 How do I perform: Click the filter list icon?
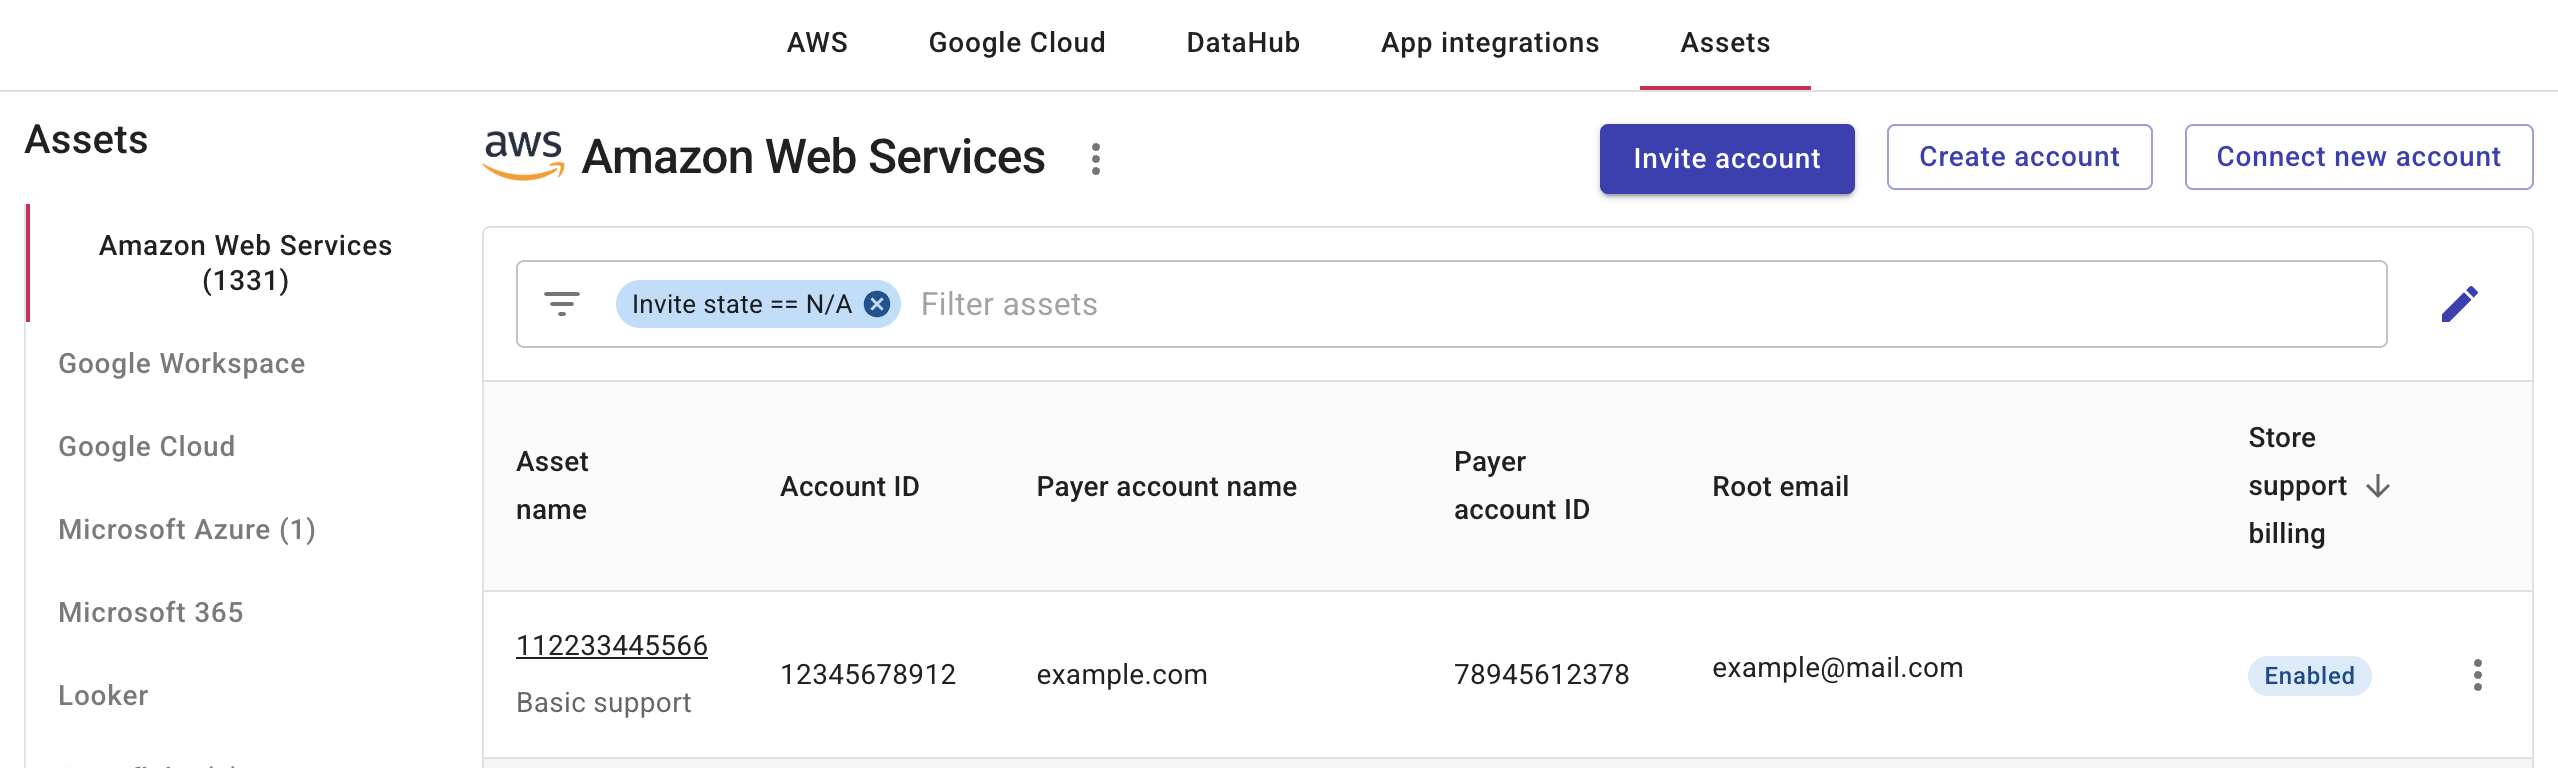pos(562,304)
